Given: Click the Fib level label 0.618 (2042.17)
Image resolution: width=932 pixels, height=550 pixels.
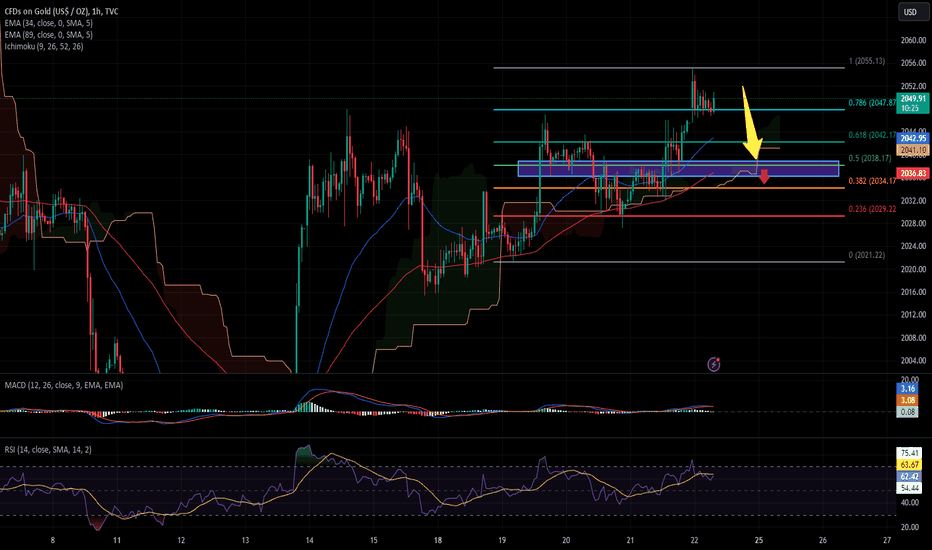Looking at the screenshot, I should point(871,135).
